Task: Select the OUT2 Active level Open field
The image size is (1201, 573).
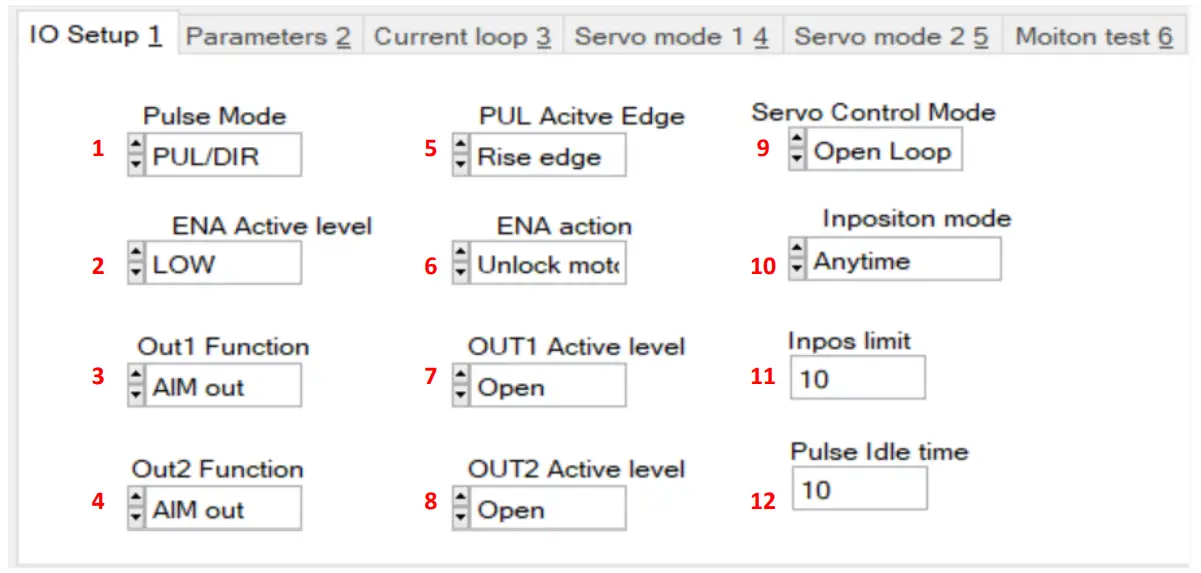Action: pos(548,509)
